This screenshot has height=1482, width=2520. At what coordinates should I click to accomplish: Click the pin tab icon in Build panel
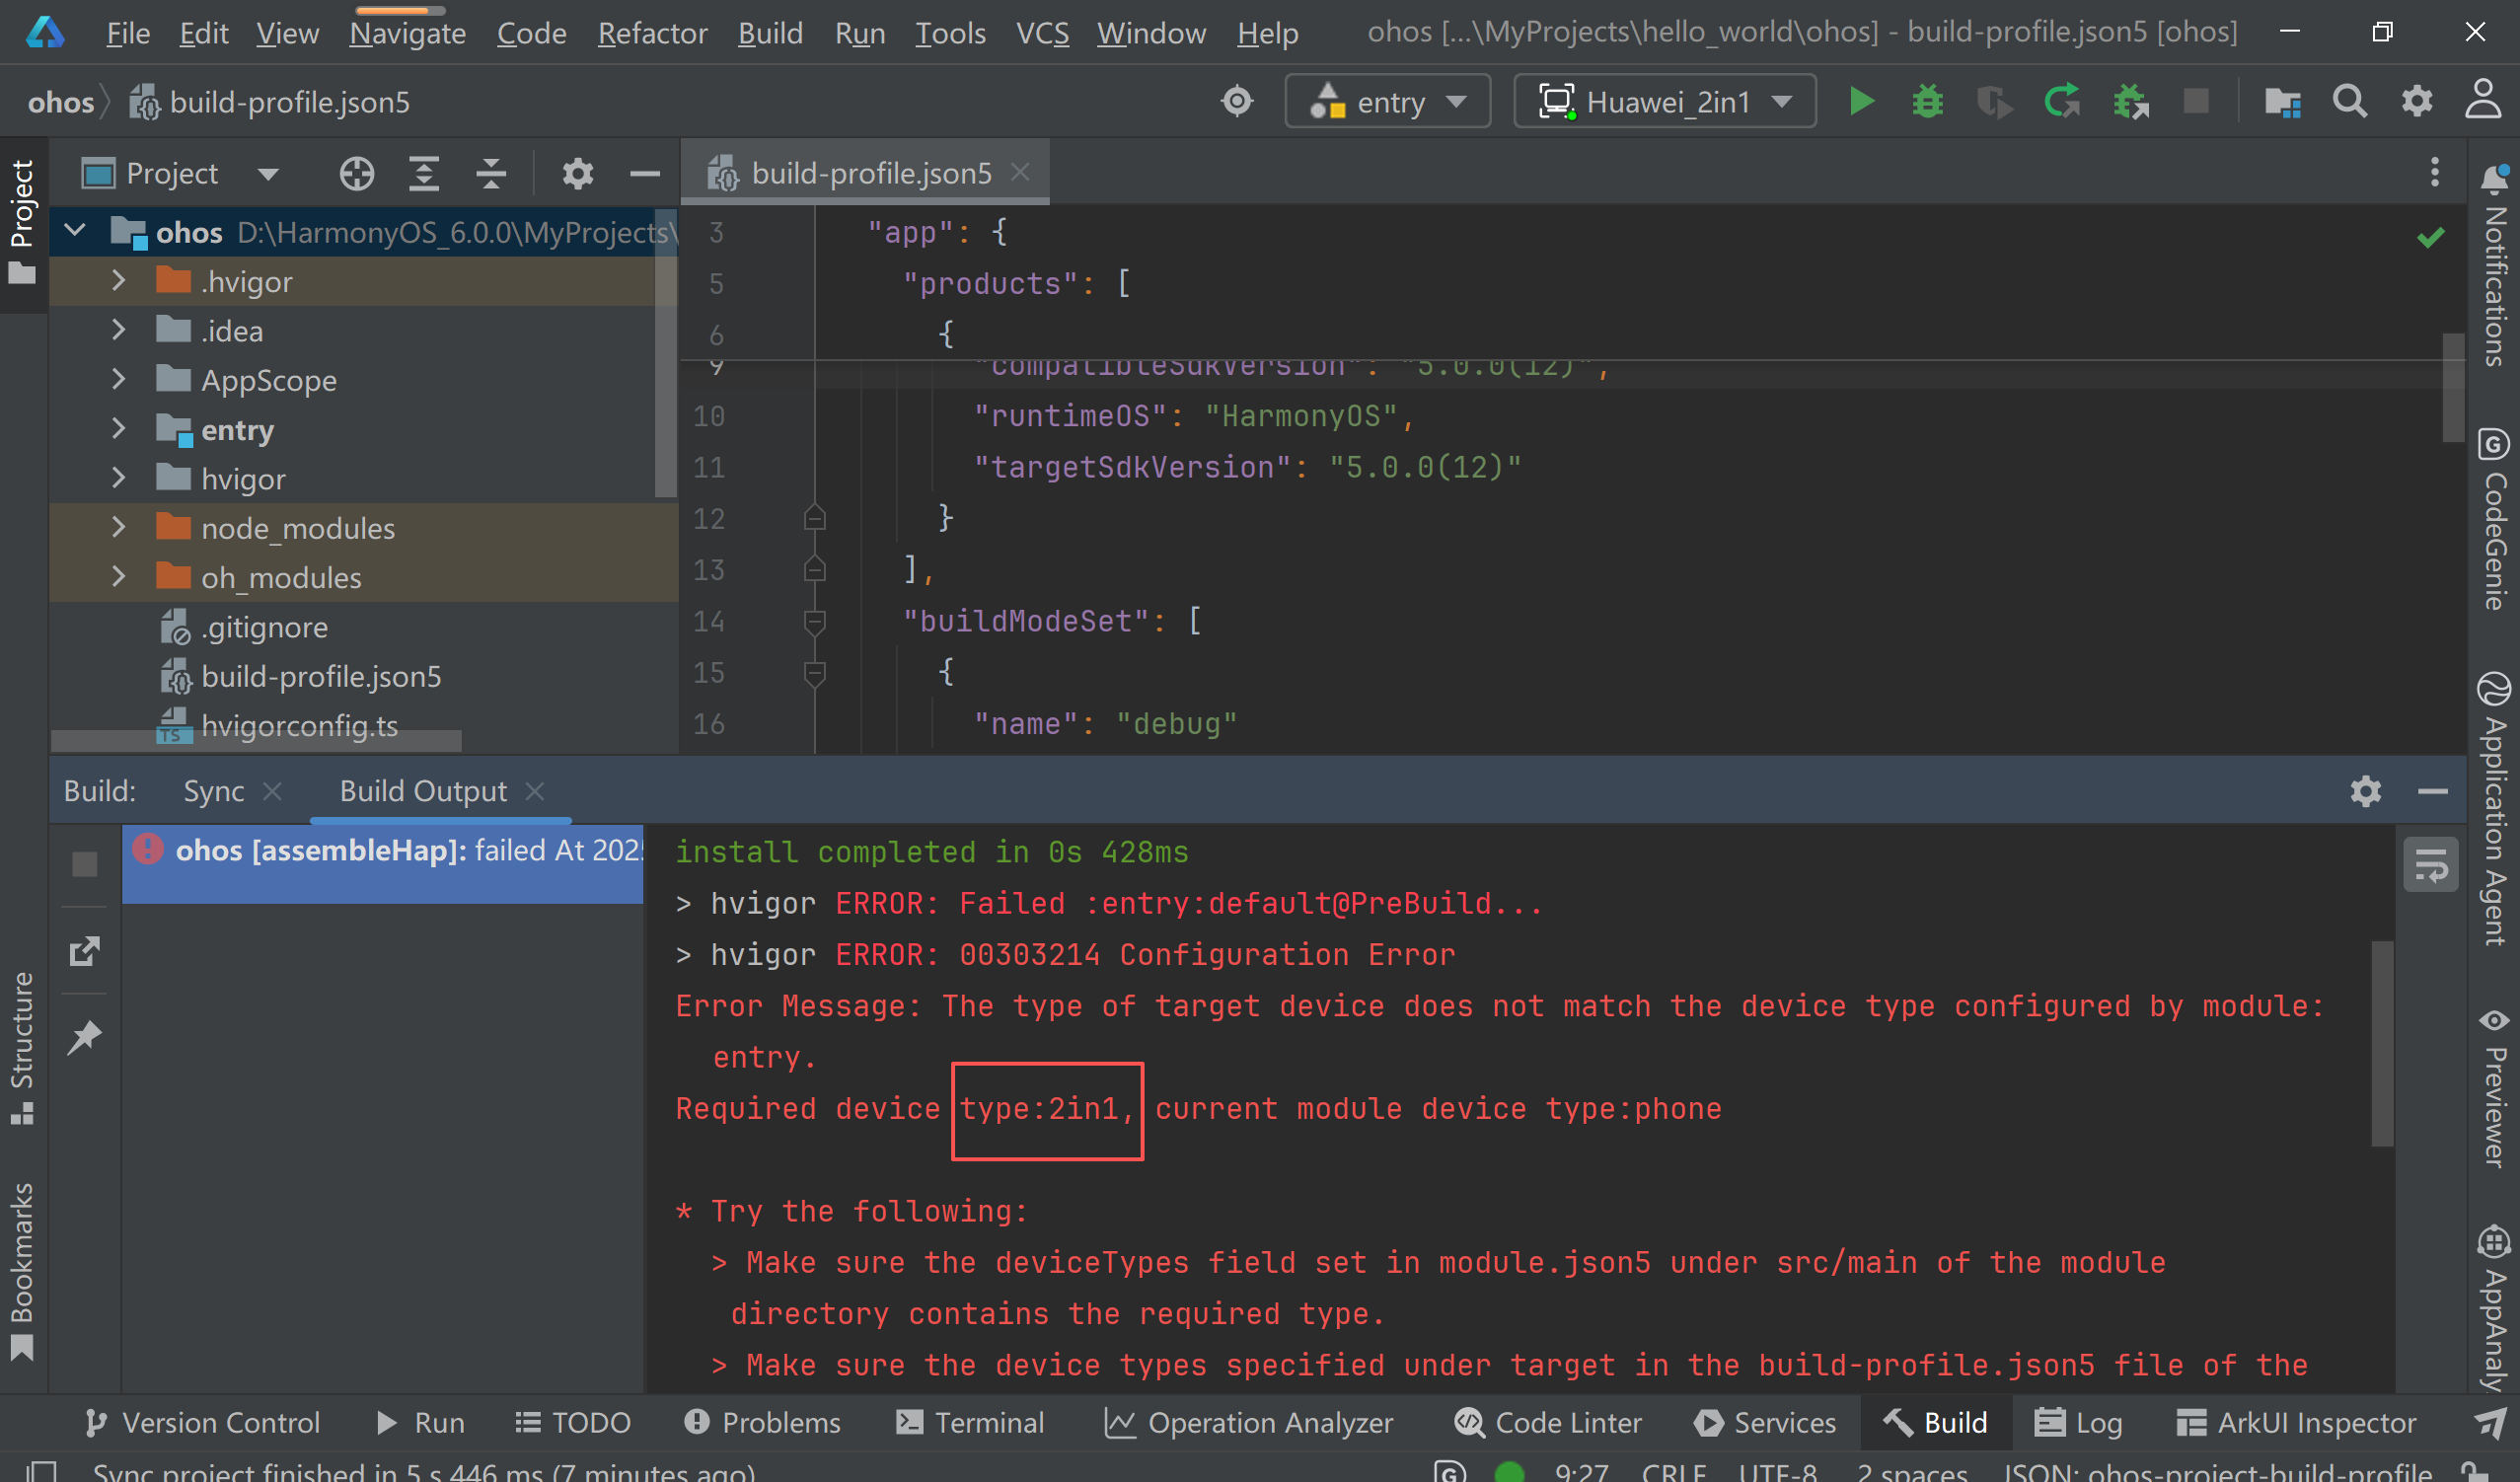tap(84, 1037)
